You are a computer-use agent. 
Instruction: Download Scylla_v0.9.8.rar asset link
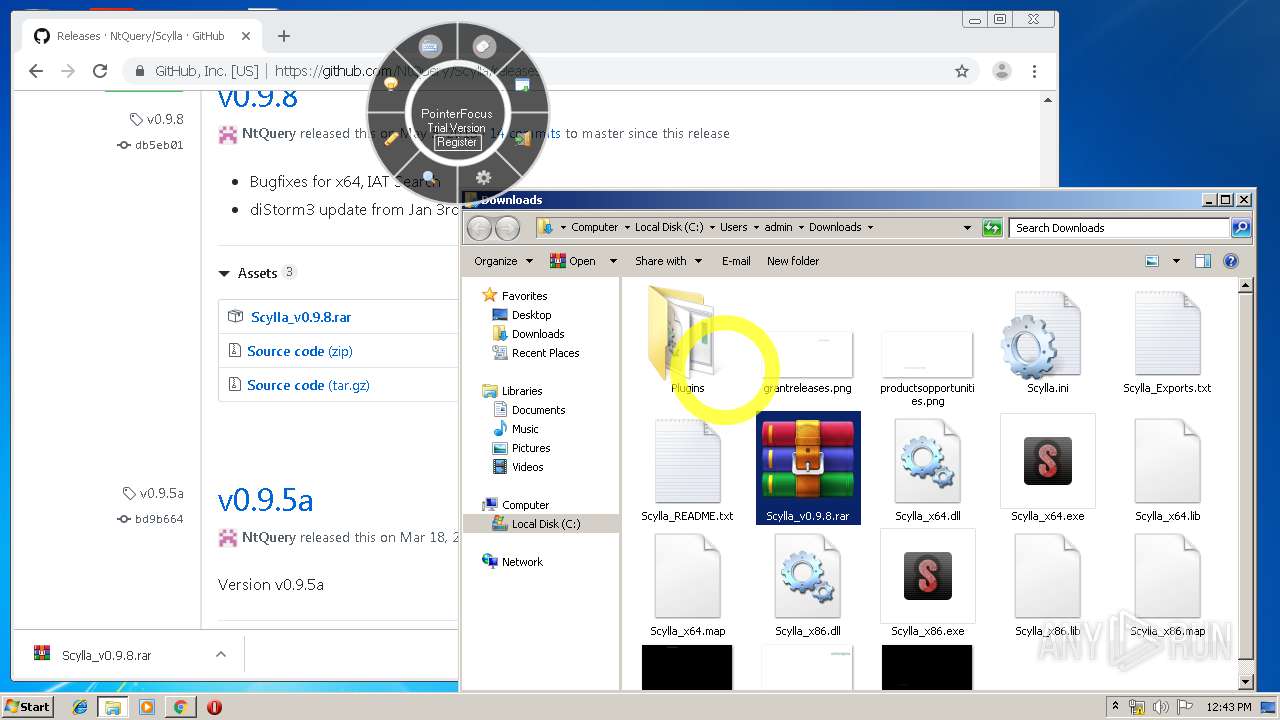click(x=301, y=317)
